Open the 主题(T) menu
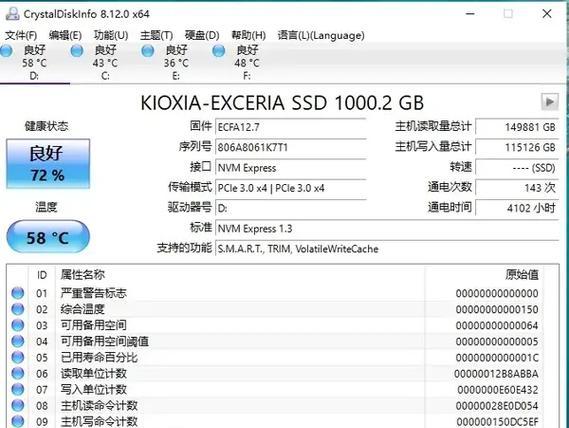 [x=156, y=35]
